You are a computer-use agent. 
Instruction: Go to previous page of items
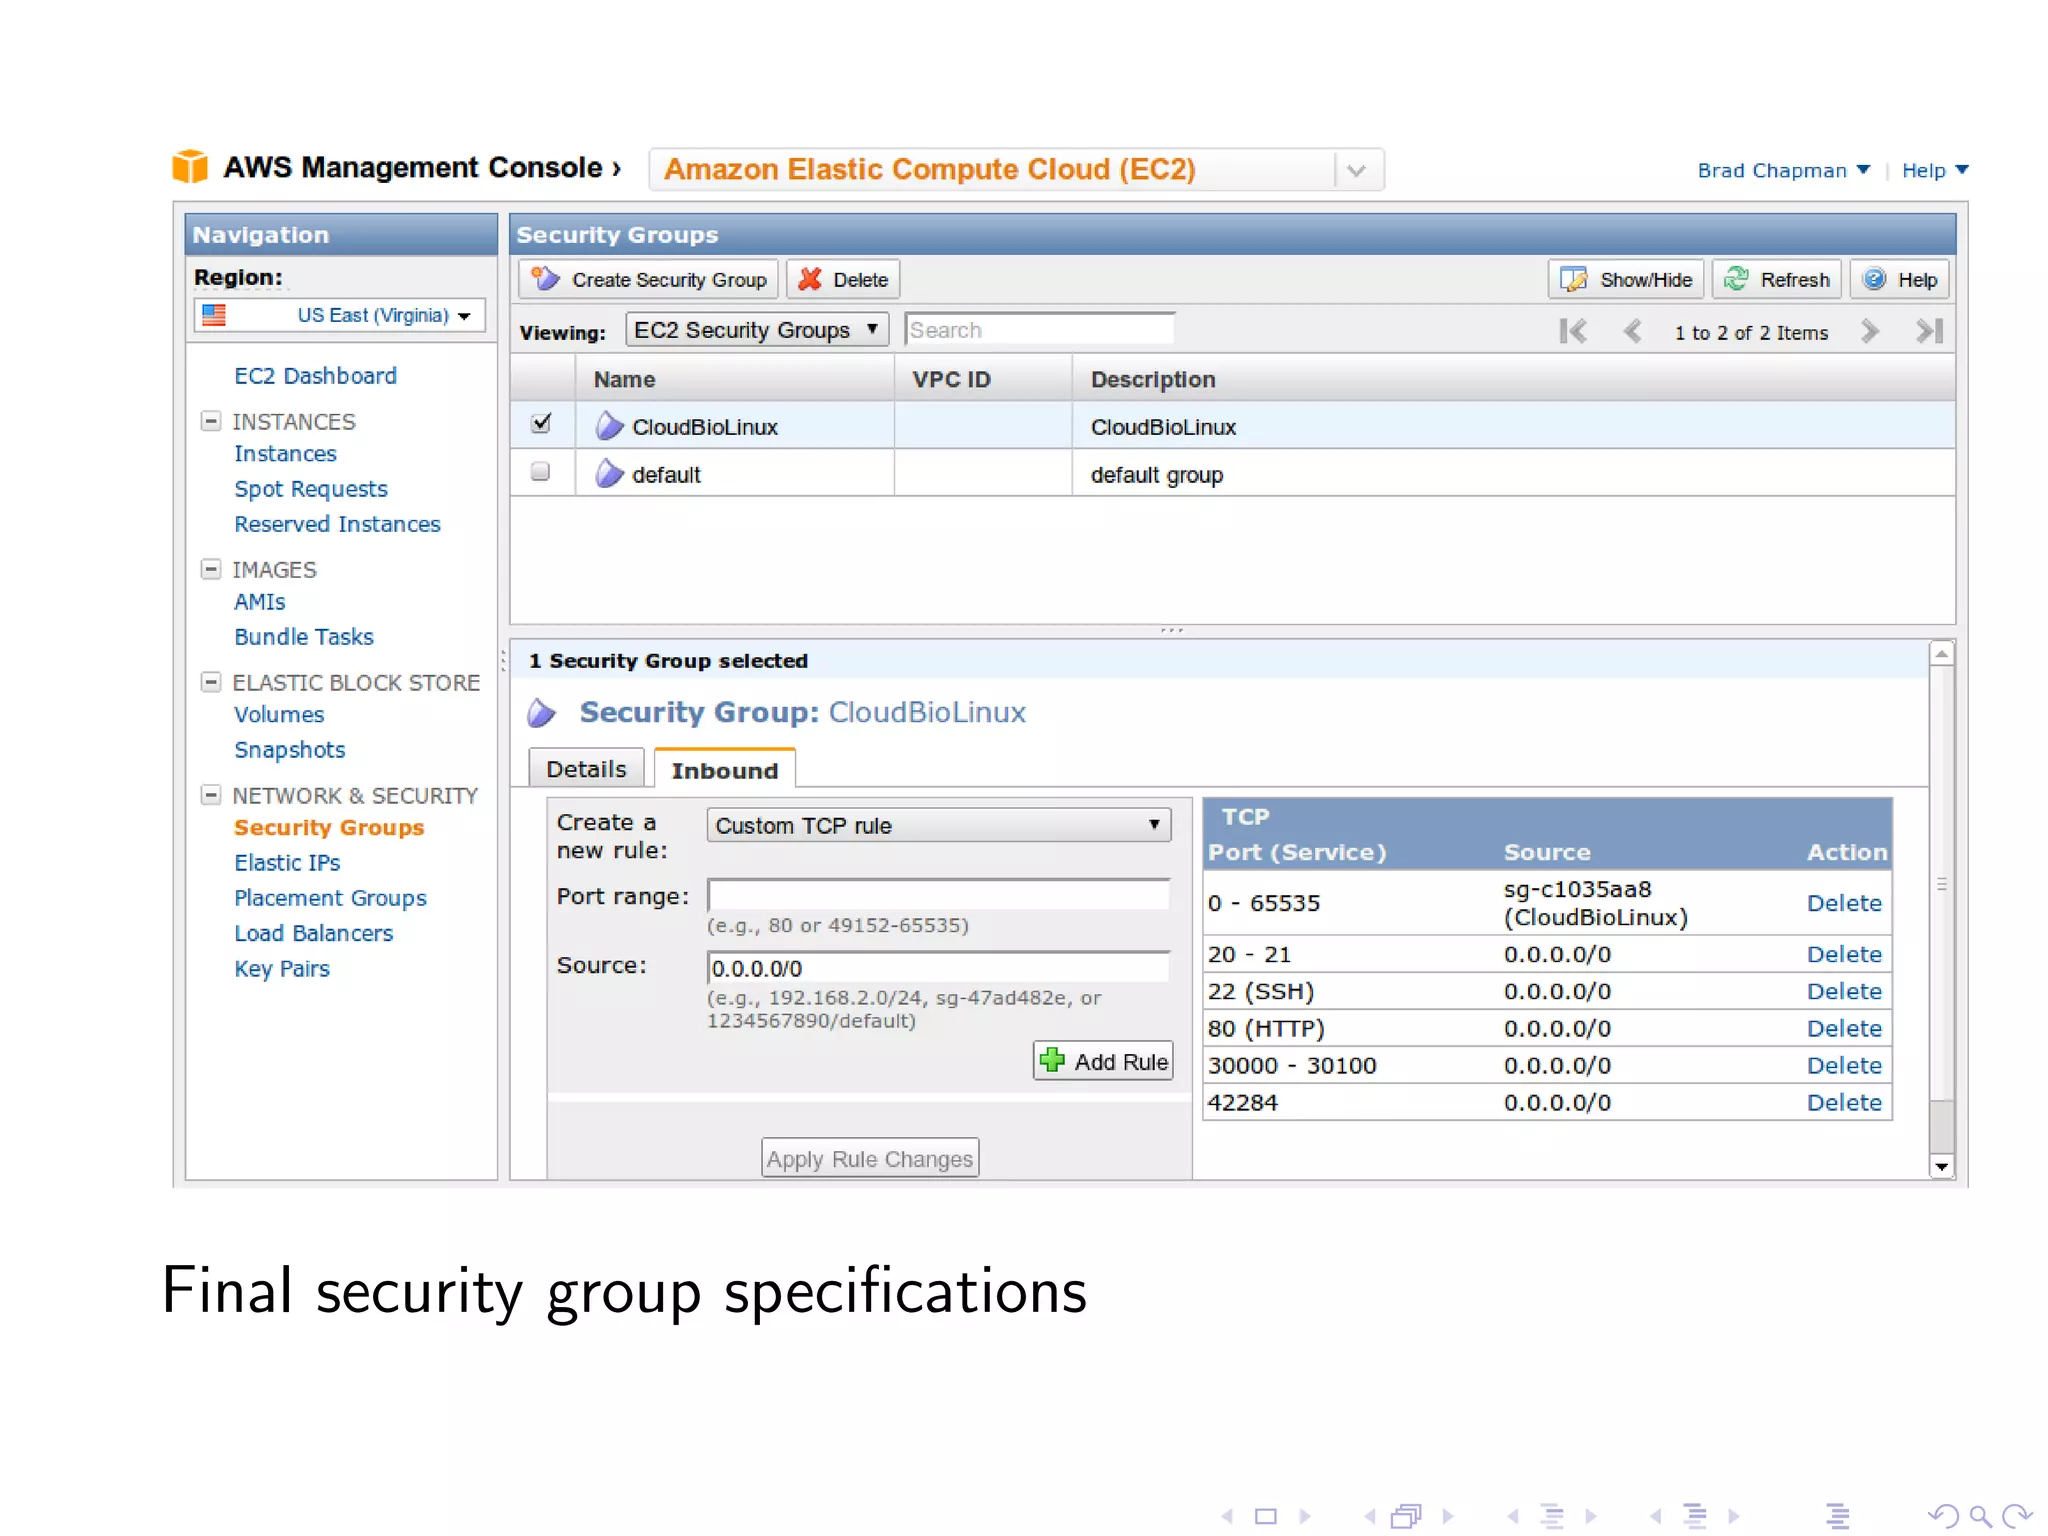(x=1632, y=331)
